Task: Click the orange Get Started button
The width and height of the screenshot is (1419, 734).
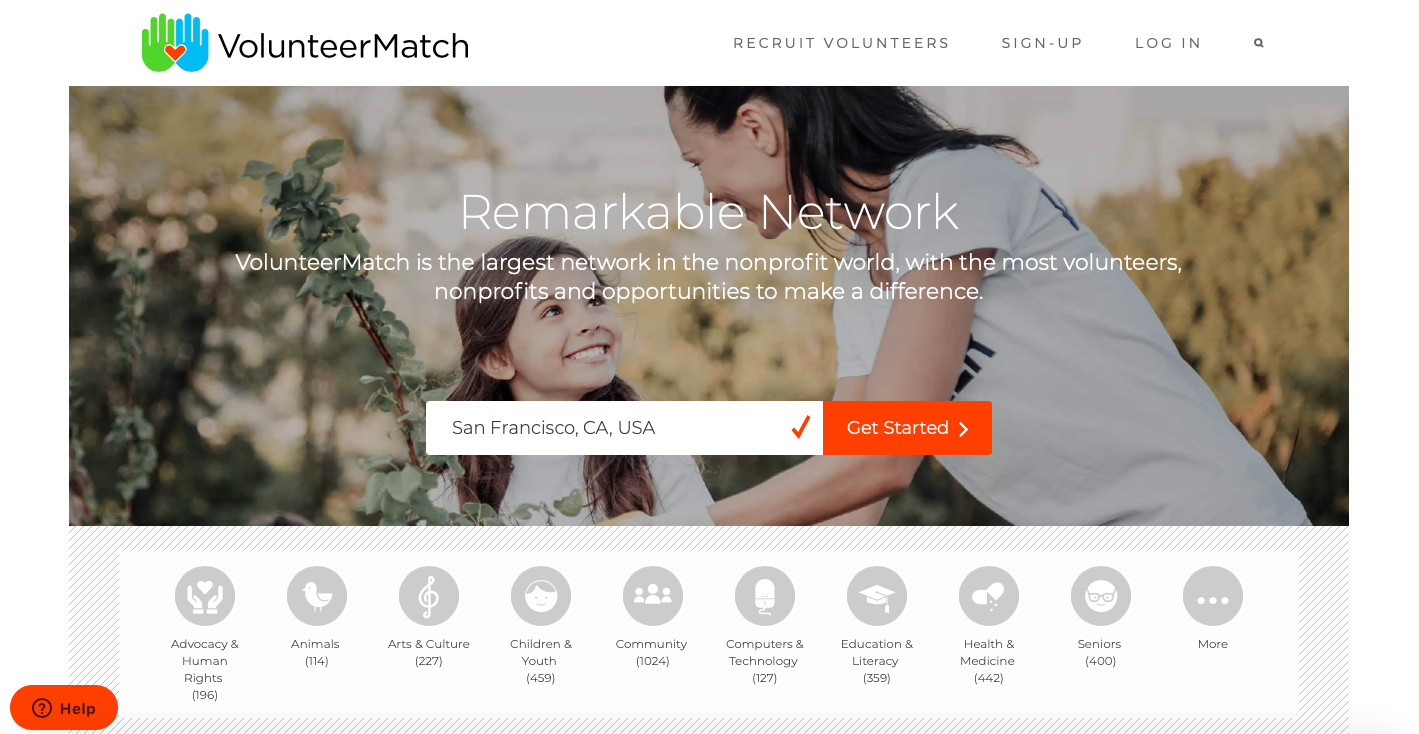Action: [907, 428]
